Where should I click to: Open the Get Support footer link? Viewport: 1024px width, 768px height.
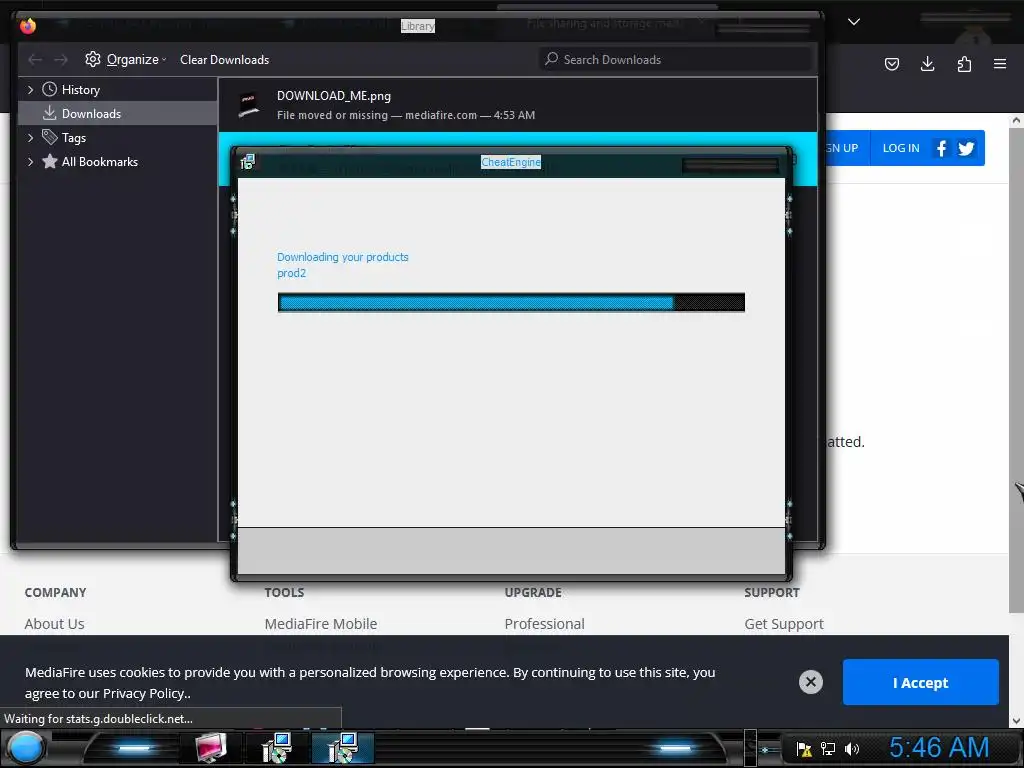tap(784, 624)
